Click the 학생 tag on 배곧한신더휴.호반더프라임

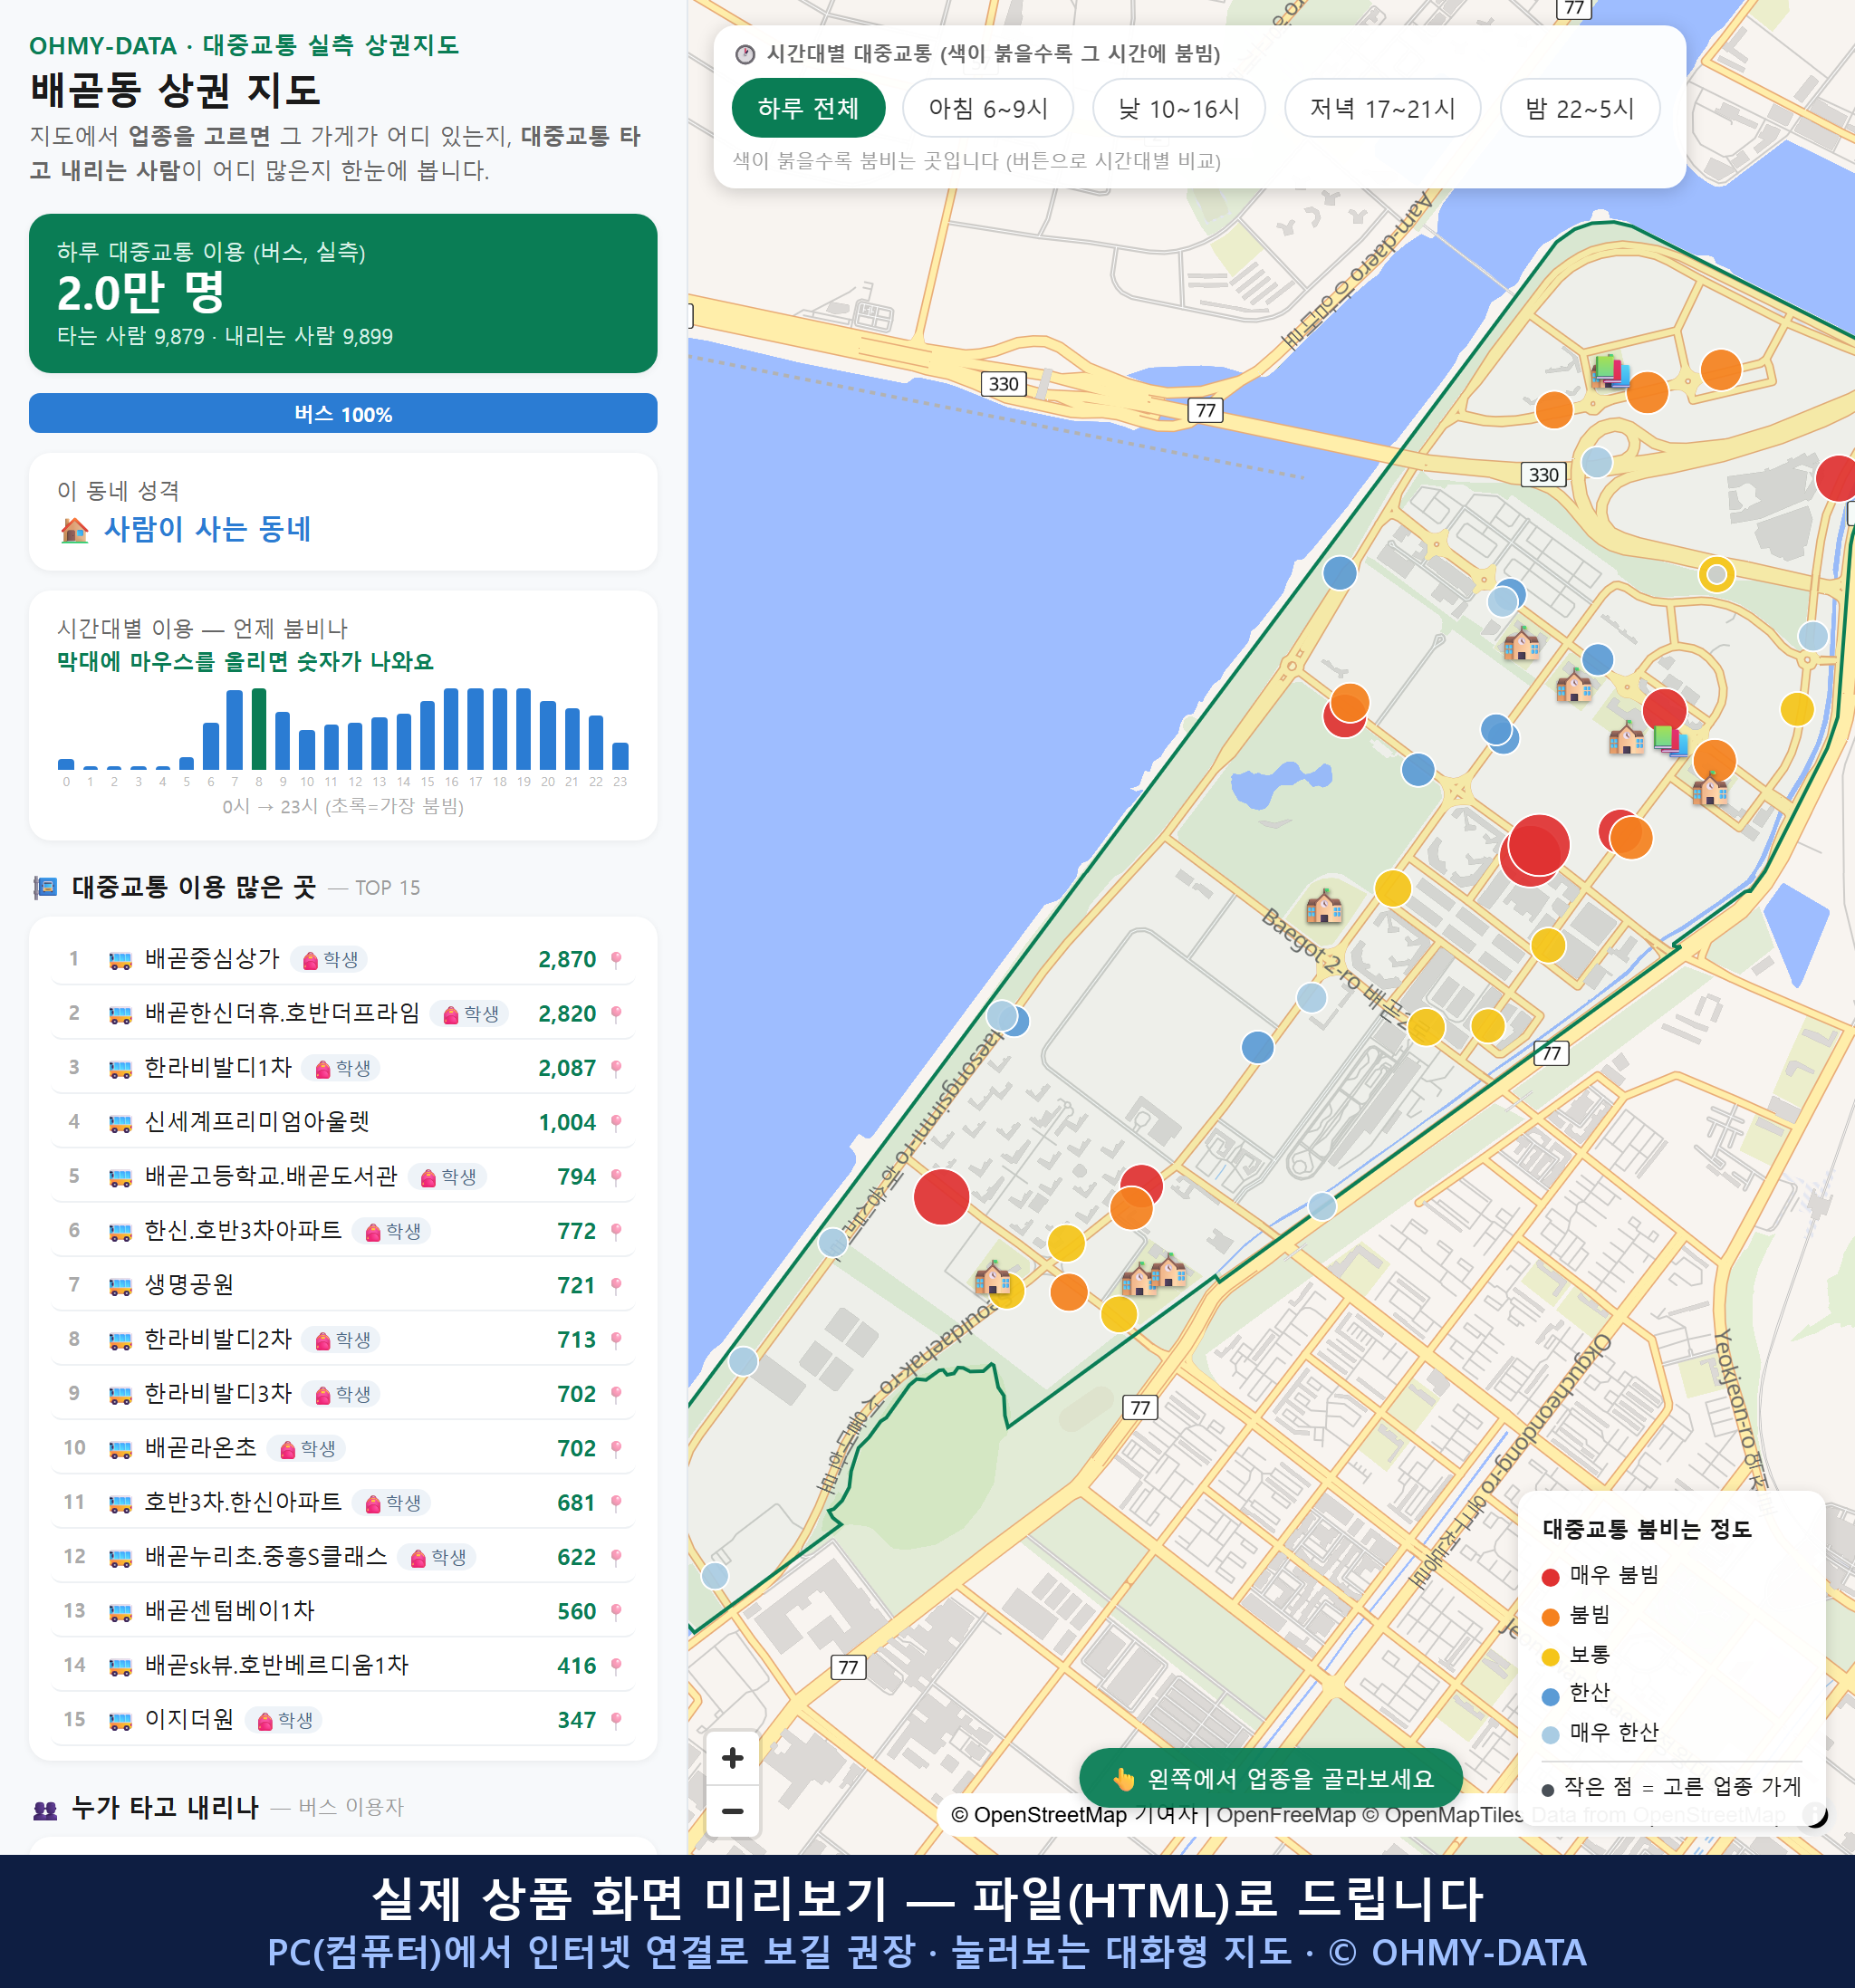tap(470, 1014)
